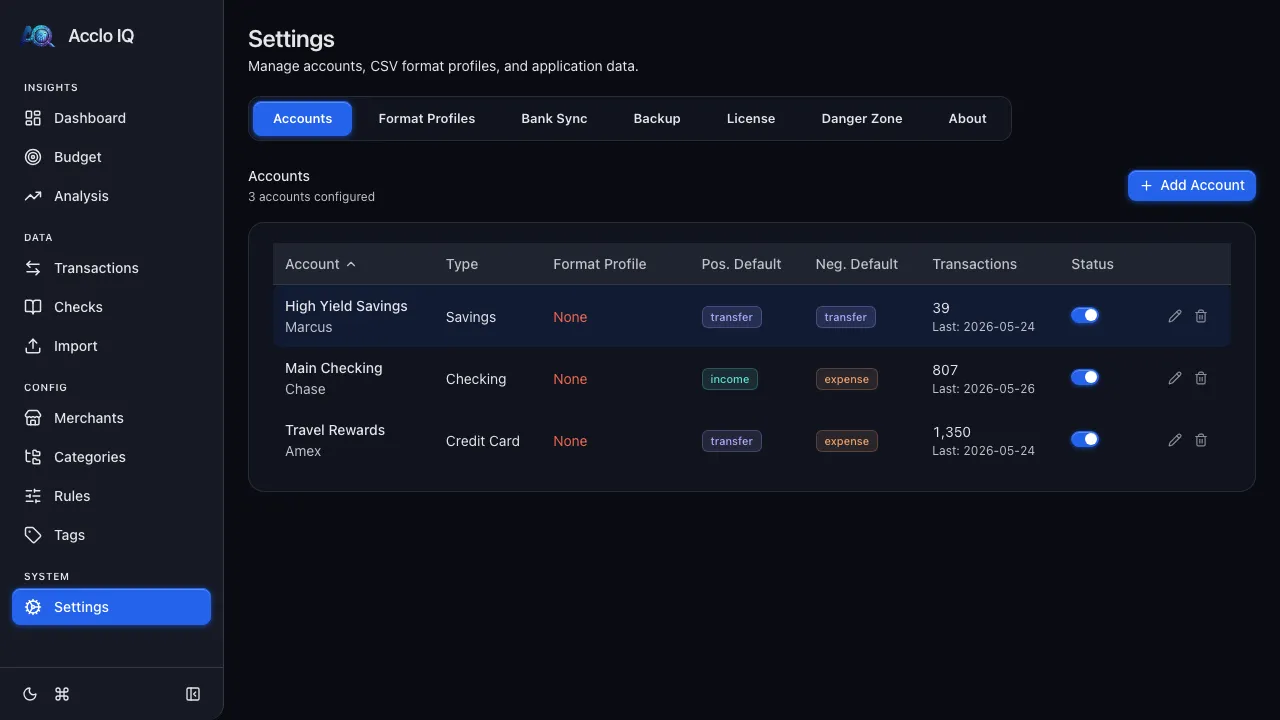Click Travel Rewards positive transfer tag
1280x720 pixels.
pyautogui.click(x=732, y=441)
